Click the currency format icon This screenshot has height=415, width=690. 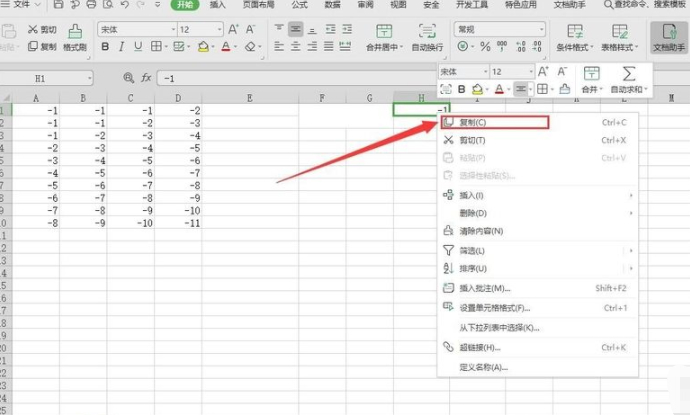pos(462,46)
